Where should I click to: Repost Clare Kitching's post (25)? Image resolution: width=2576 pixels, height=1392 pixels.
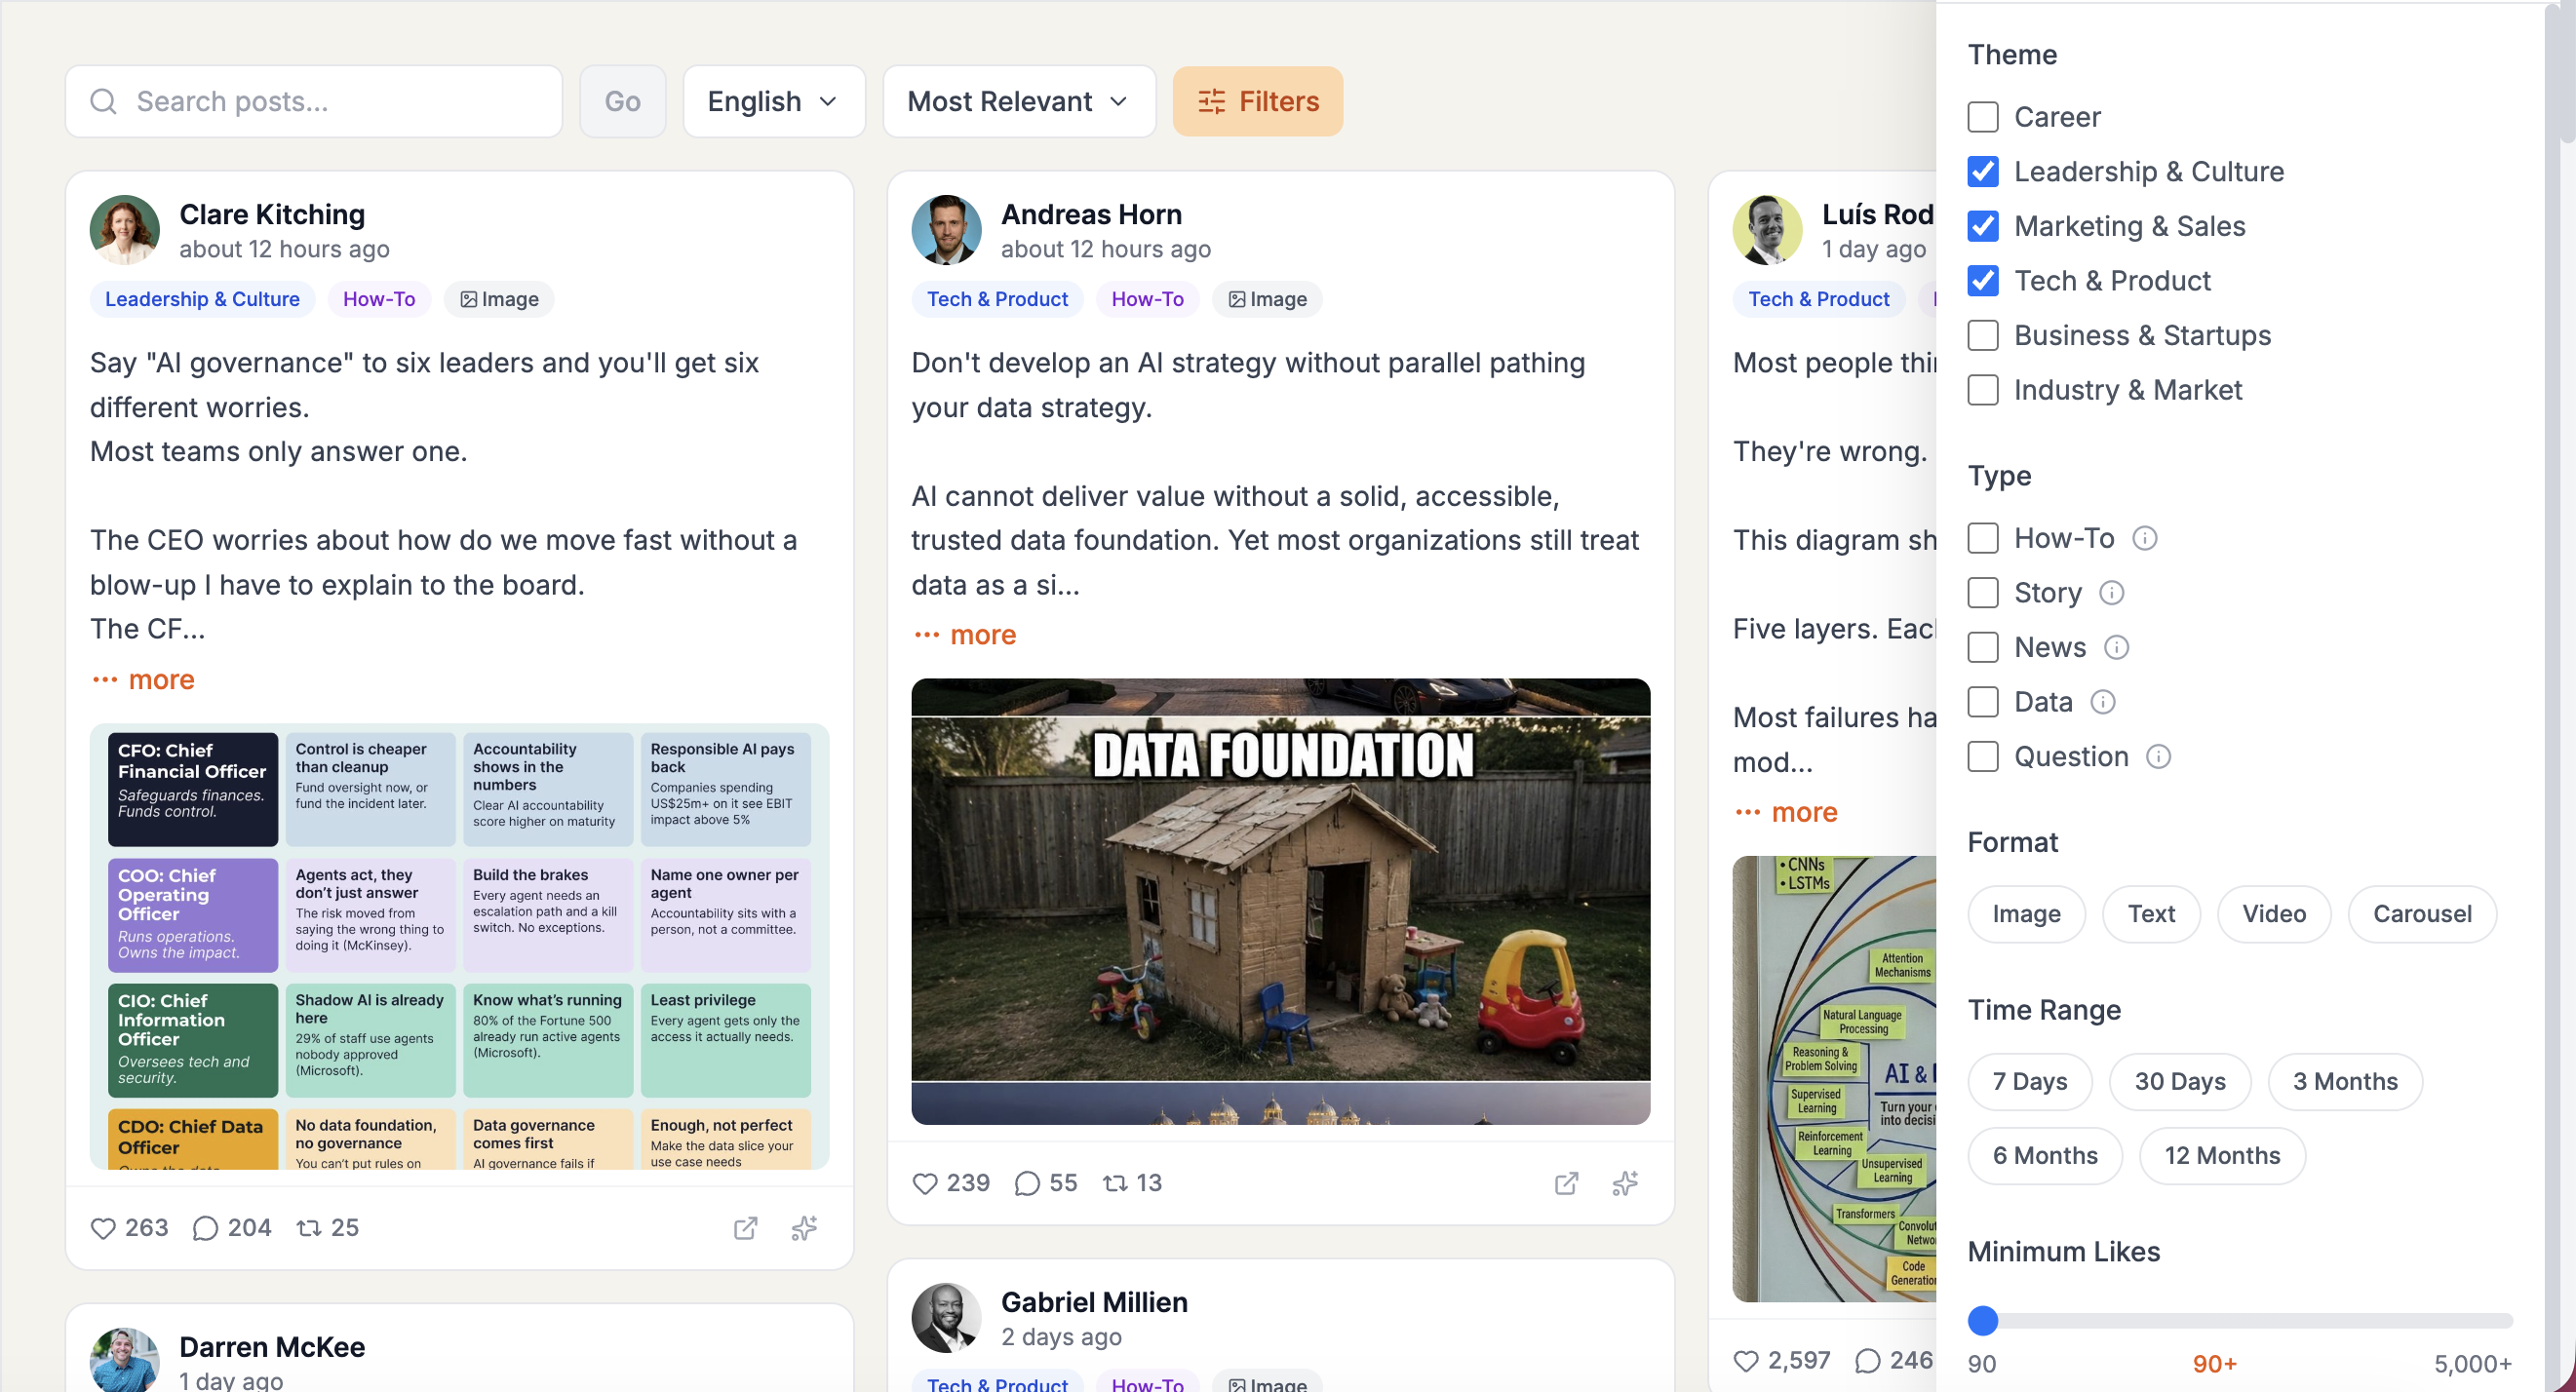309,1228
